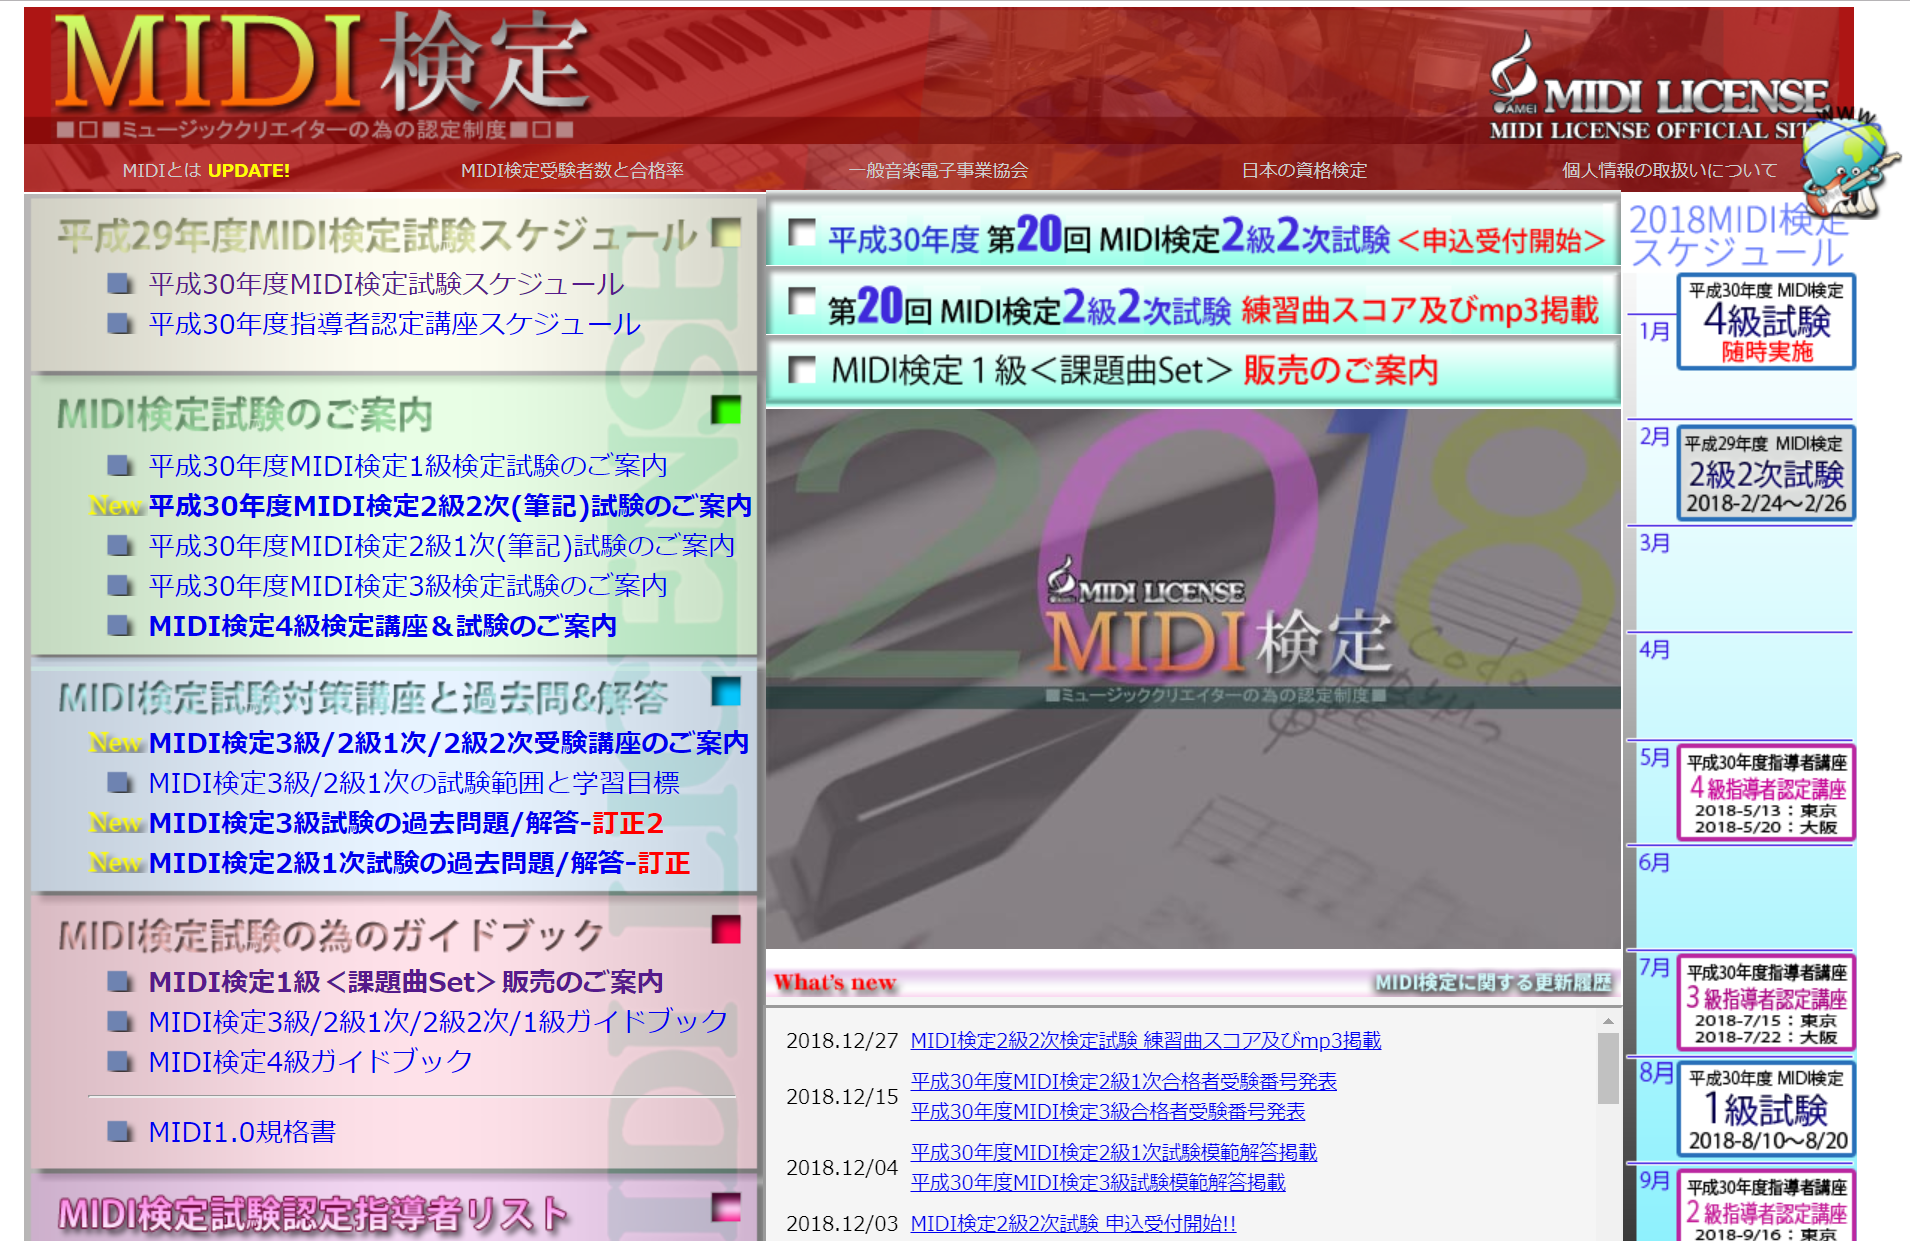Click bullet icon for MIDI検定4級ガイドブック

coord(120,1062)
